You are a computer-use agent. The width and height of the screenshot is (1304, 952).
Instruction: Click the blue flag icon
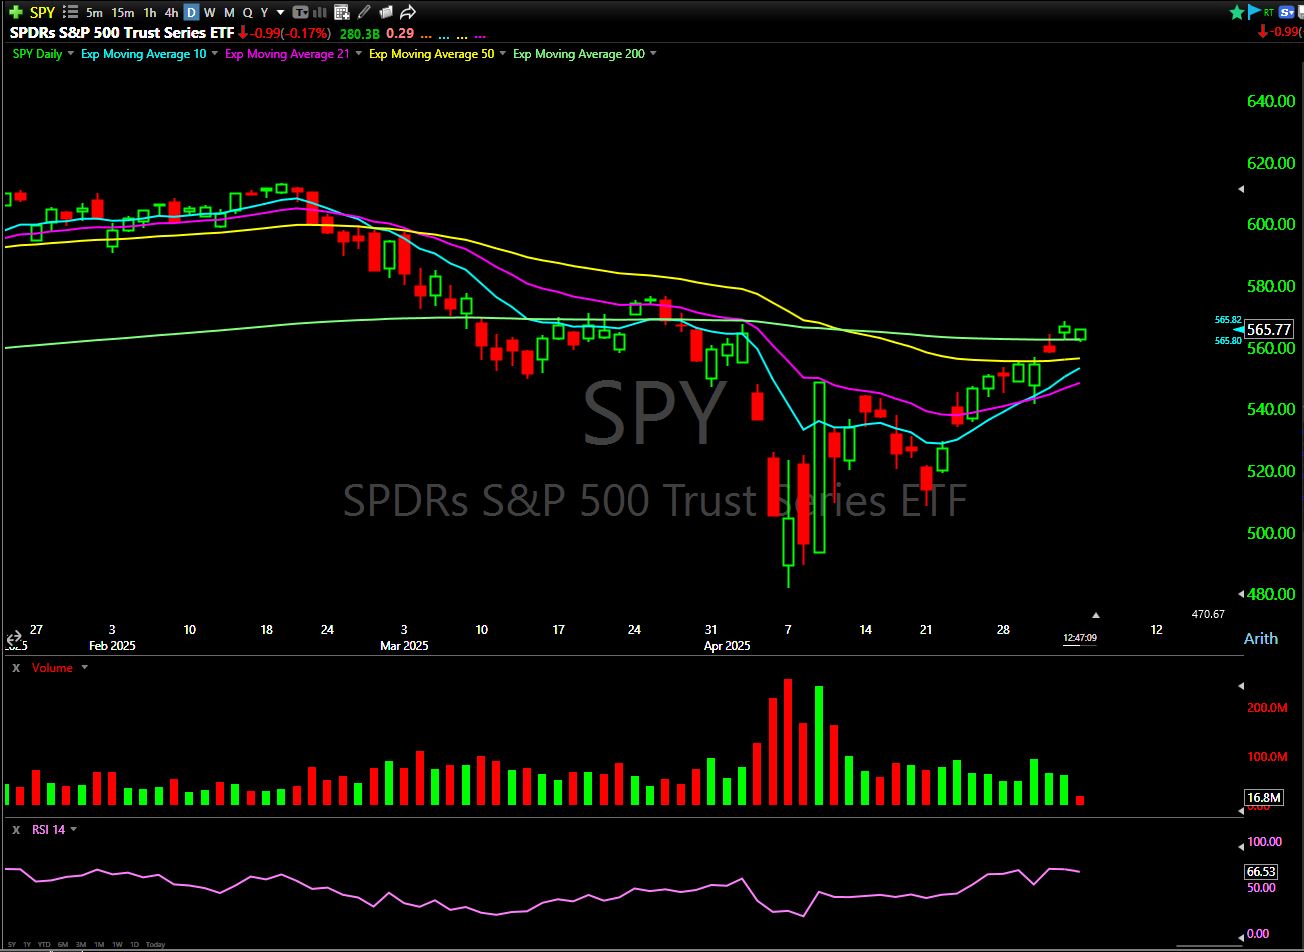point(1254,12)
